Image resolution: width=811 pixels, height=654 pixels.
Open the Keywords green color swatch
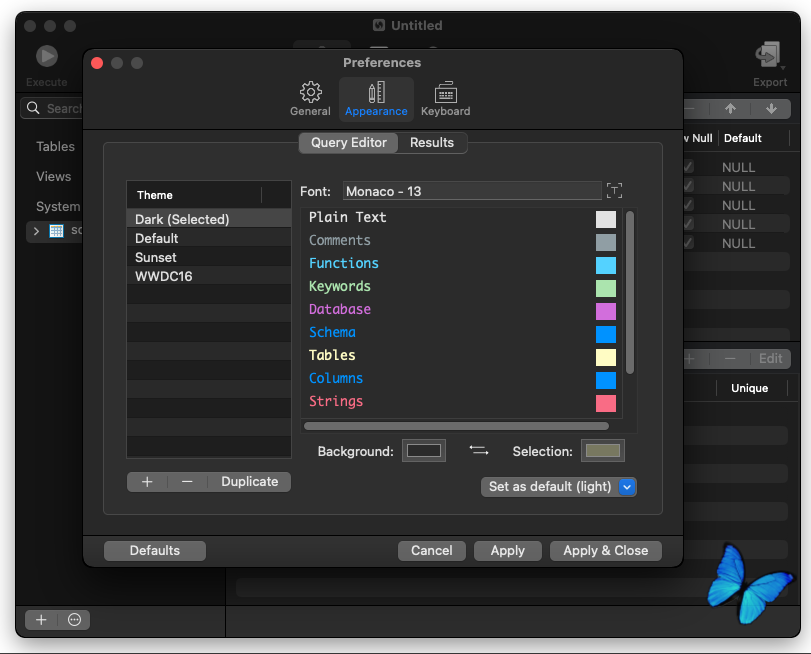(x=606, y=288)
